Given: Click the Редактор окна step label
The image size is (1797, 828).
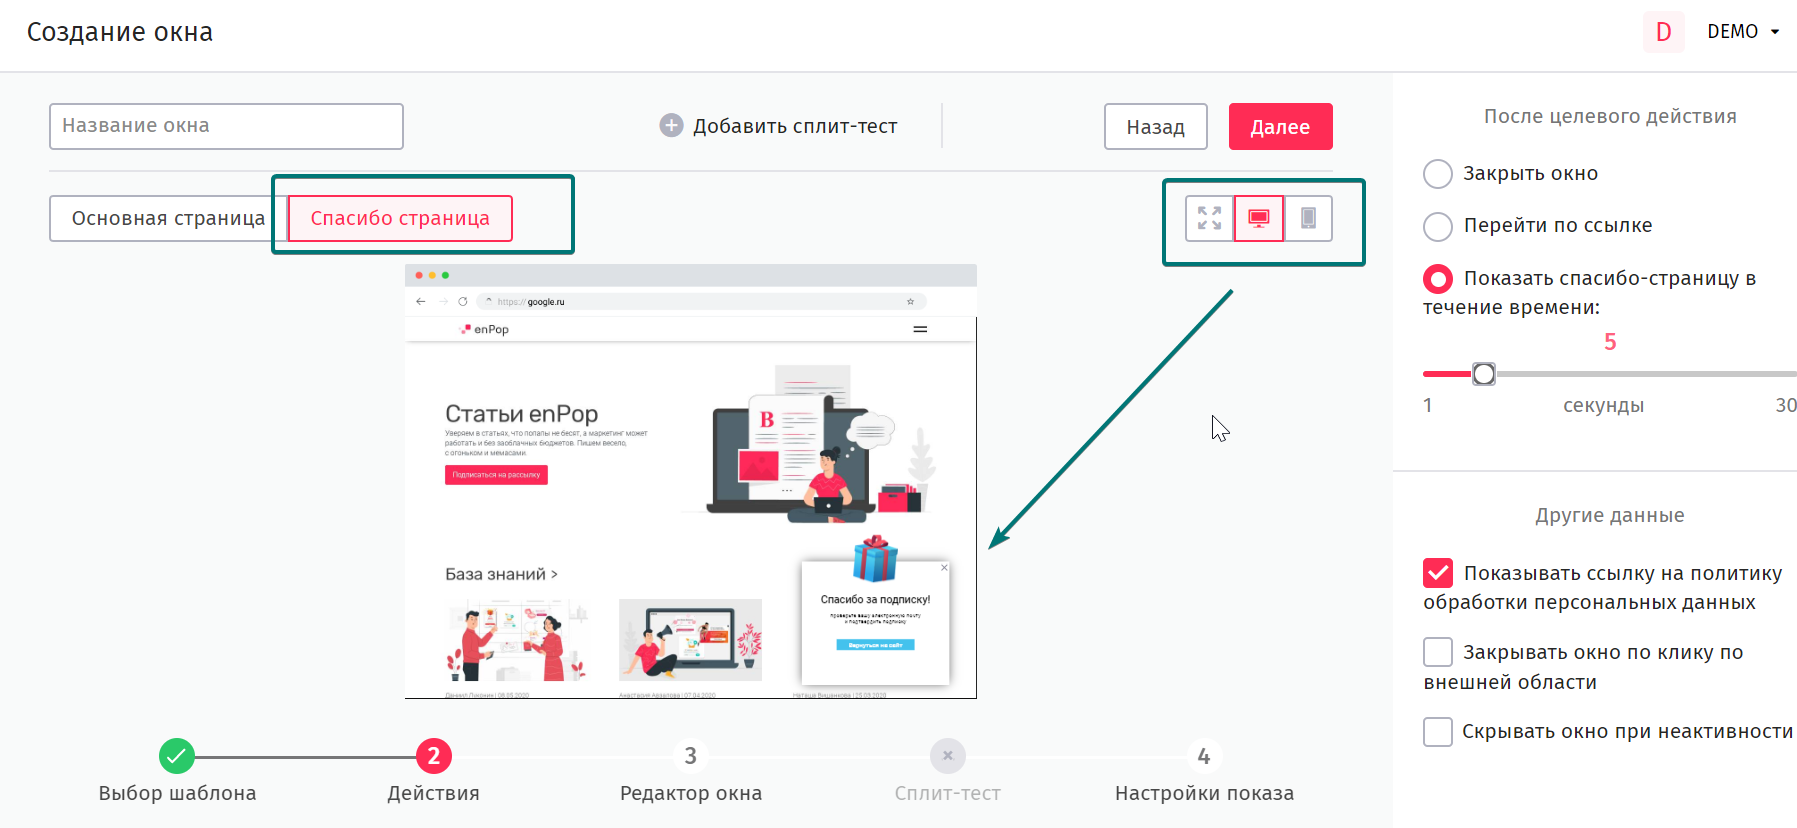Looking at the screenshot, I should pyautogui.click(x=691, y=793).
